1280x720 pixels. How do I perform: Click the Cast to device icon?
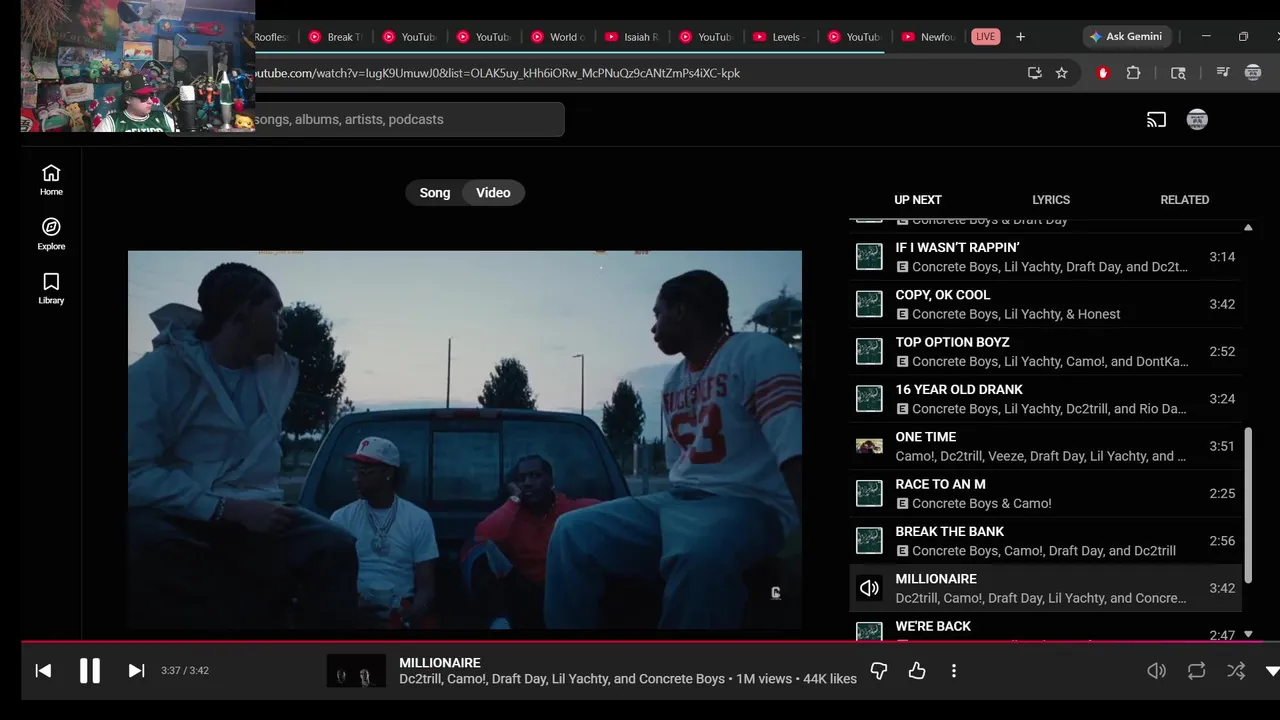pos(1156,120)
